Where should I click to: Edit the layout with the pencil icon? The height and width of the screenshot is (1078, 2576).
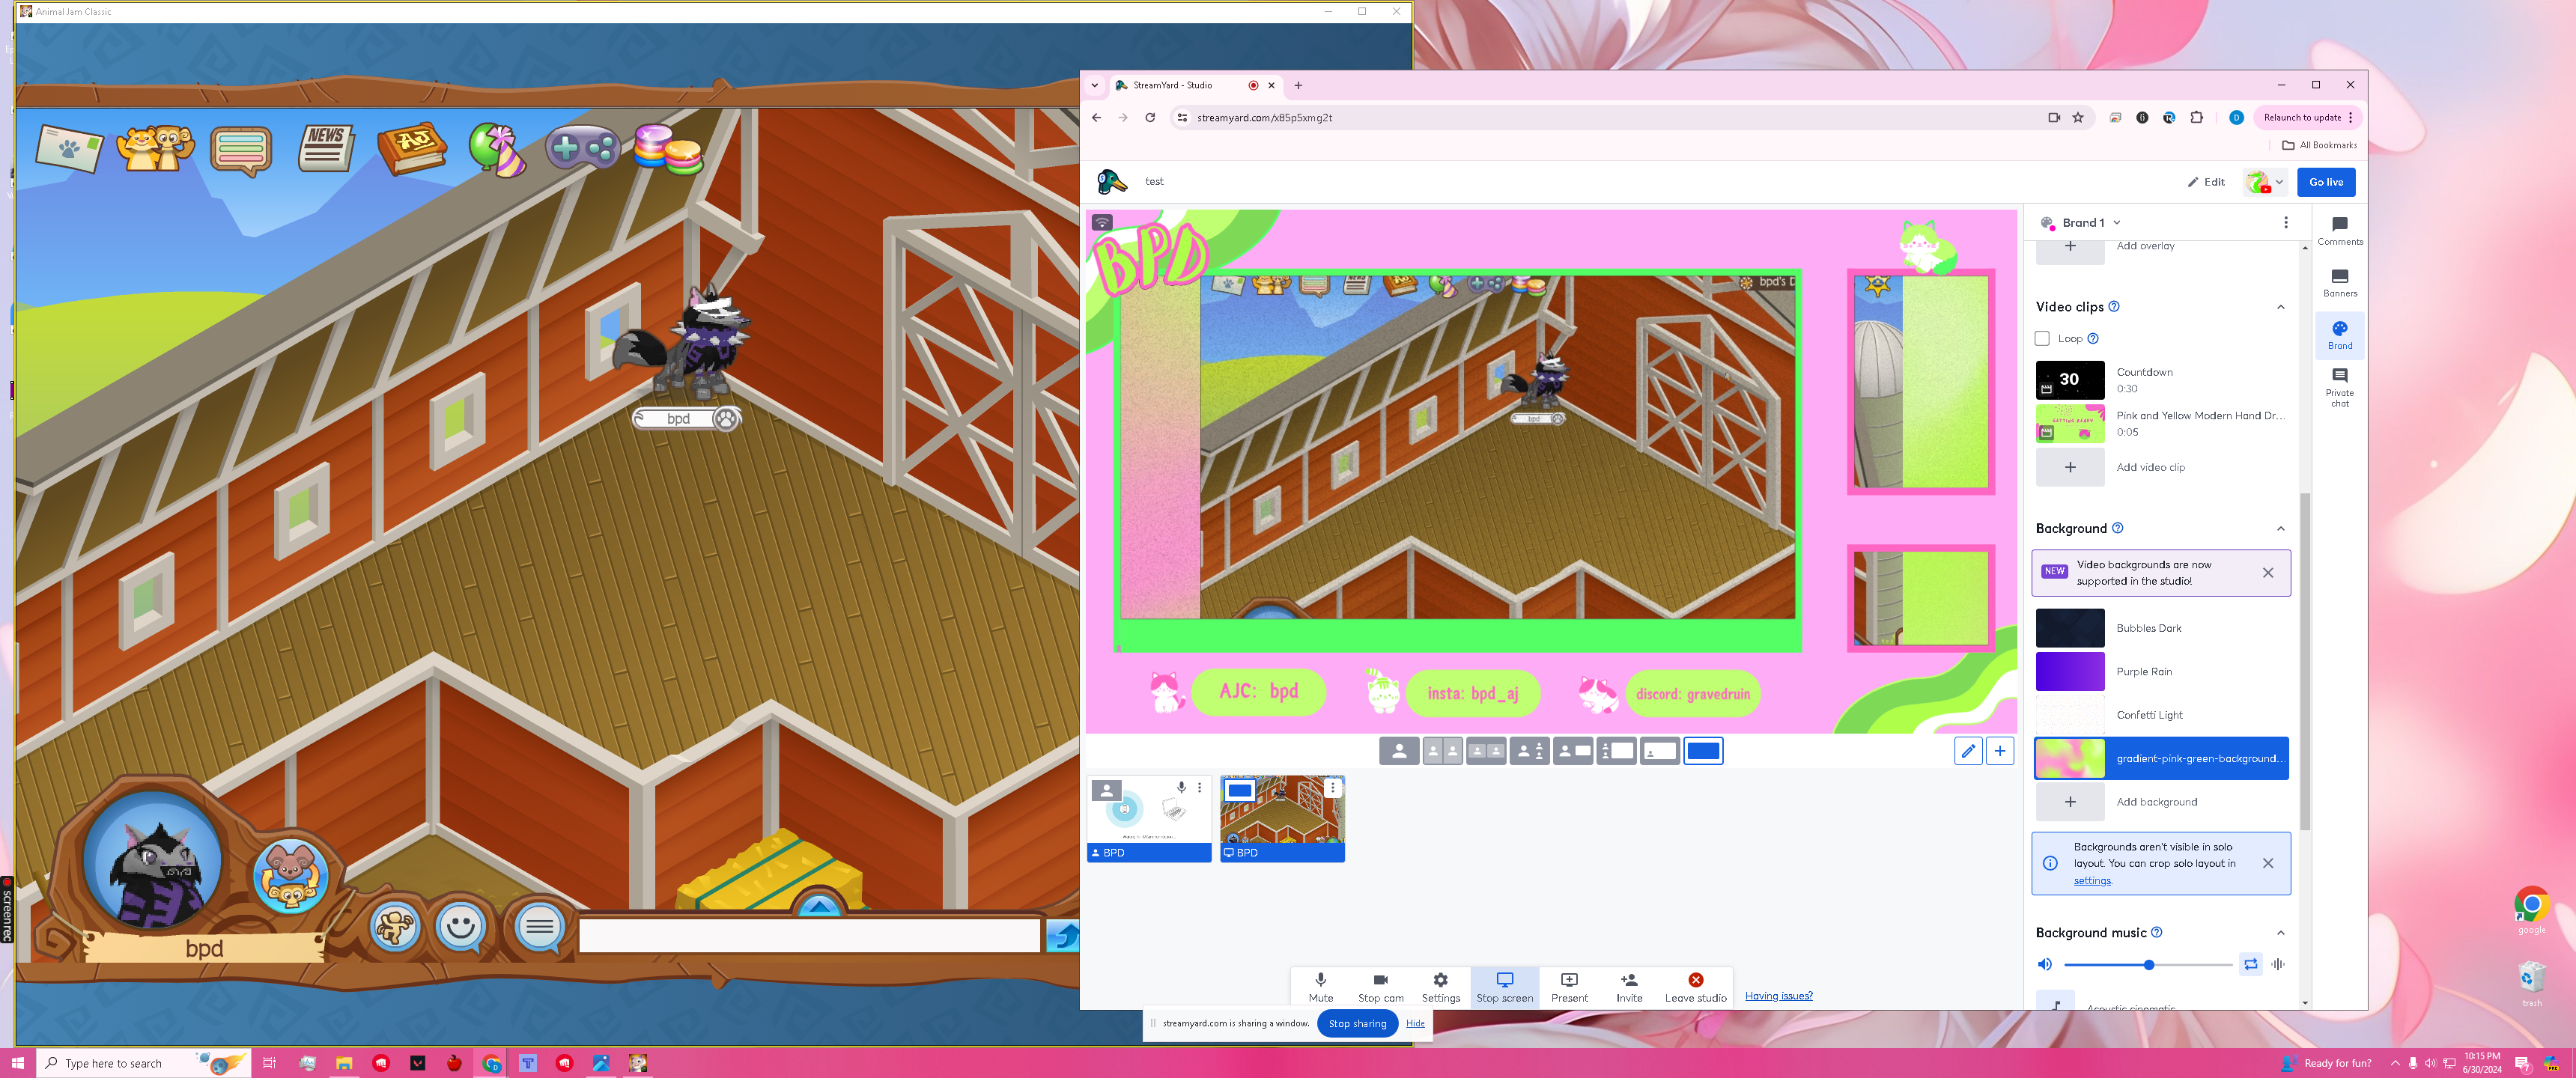[x=1968, y=751]
